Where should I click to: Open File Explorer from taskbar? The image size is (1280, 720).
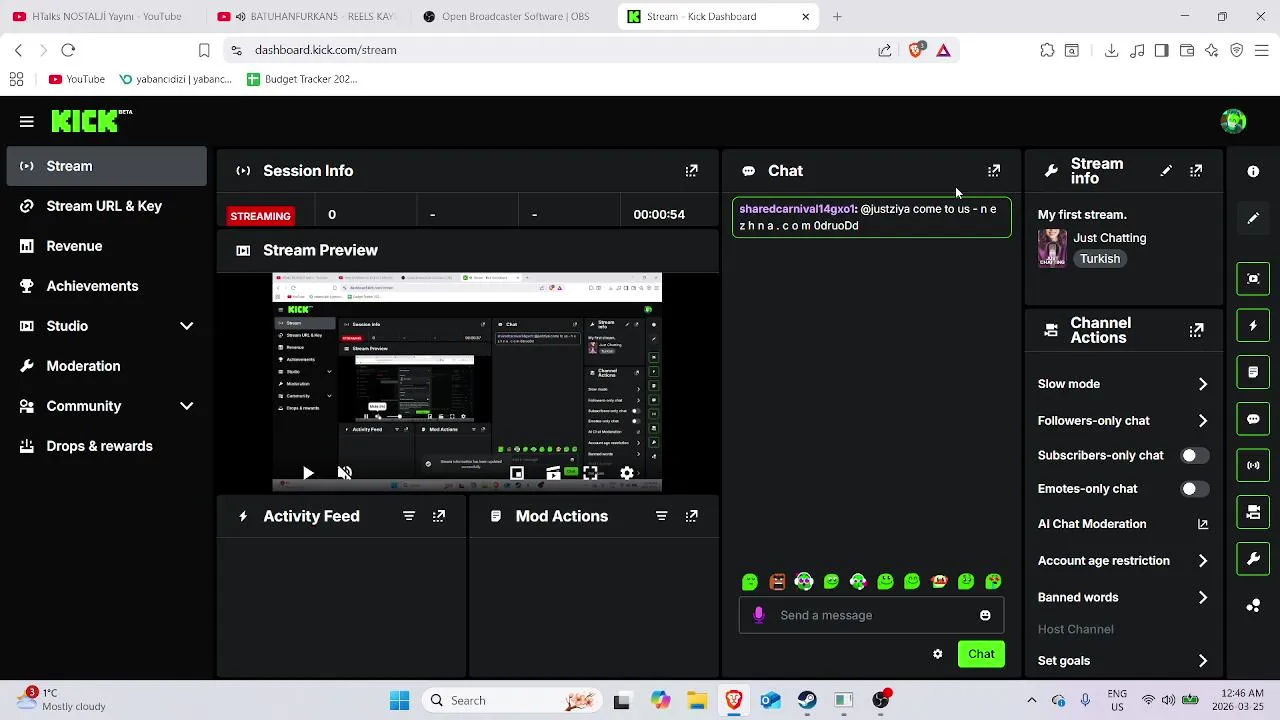pos(696,701)
